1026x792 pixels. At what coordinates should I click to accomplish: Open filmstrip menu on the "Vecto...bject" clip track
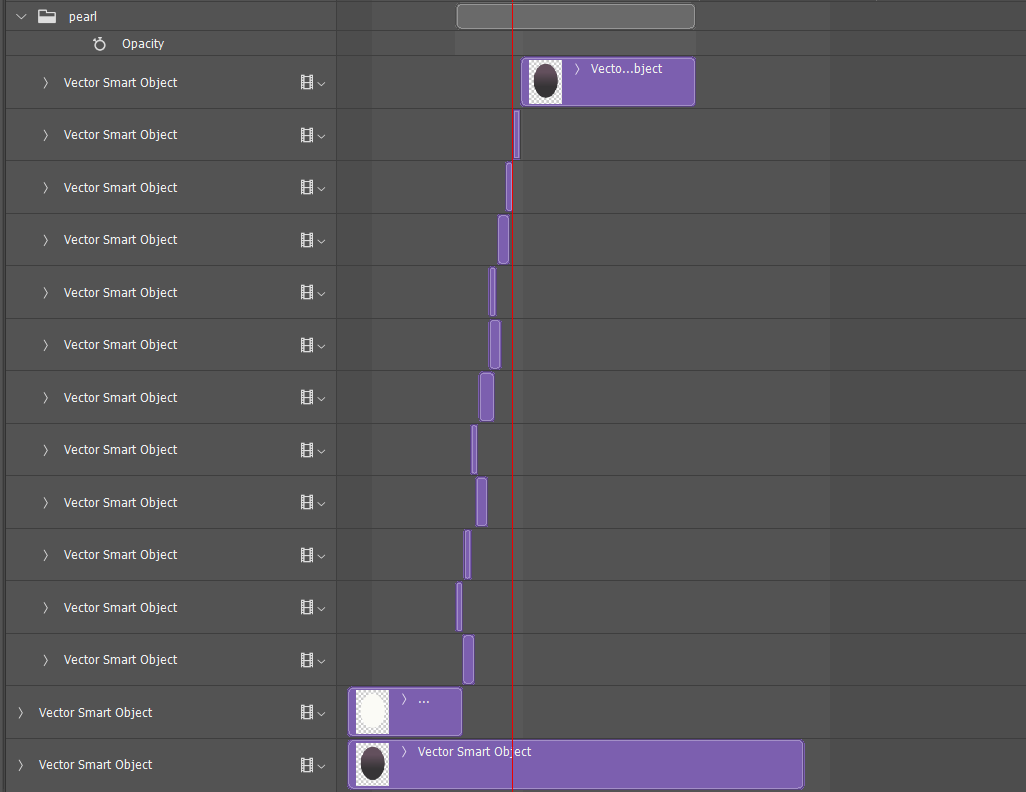[x=313, y=82]
